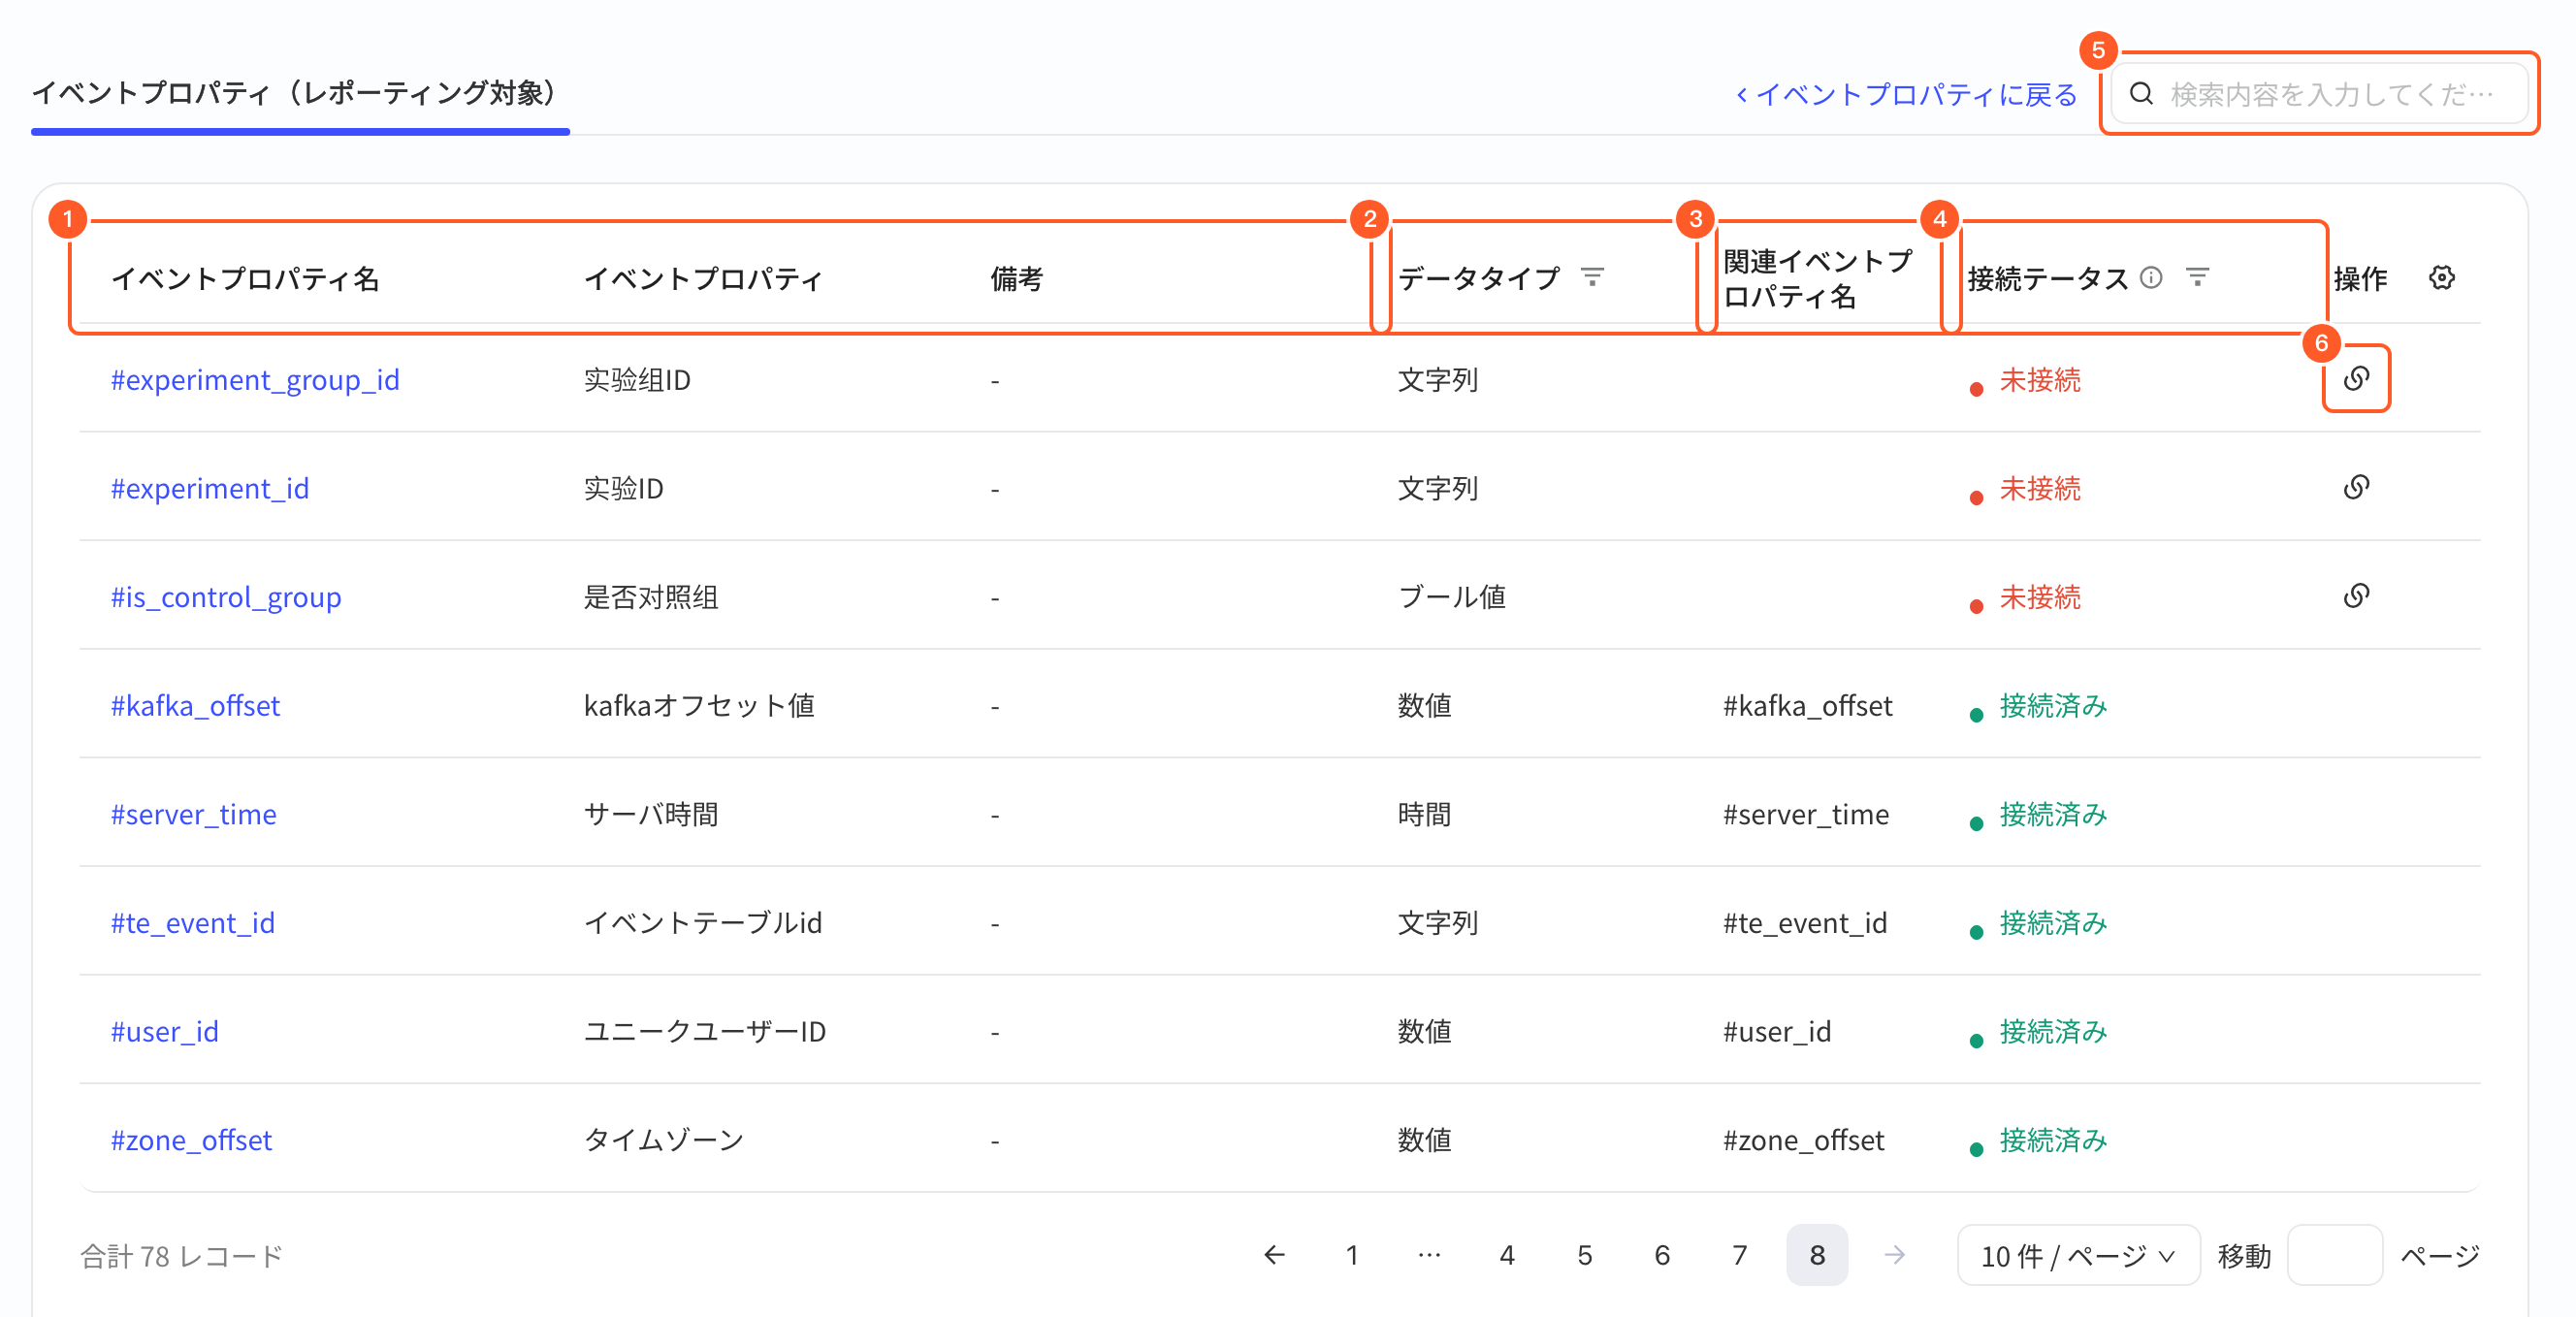
Task: Click info icon beside 接続テータス header
Action: click(2151, 278)
